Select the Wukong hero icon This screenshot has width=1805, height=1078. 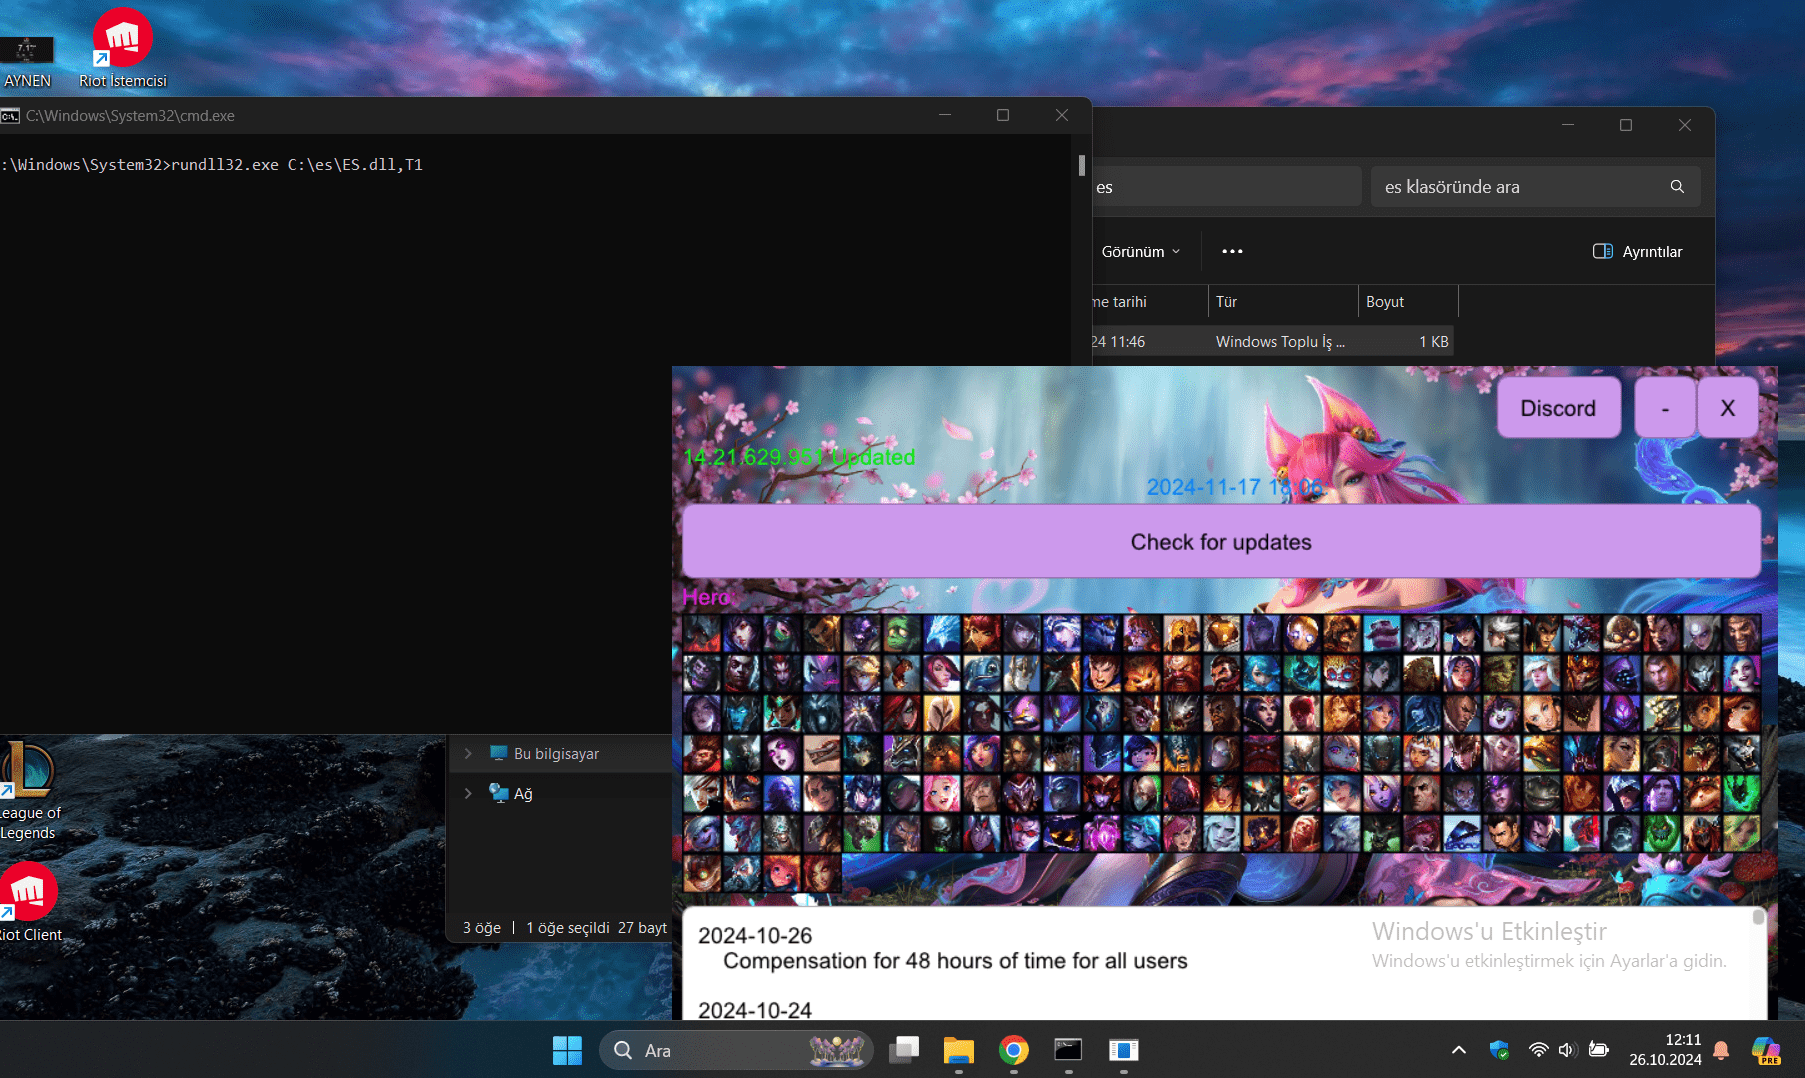pos(702,753)
